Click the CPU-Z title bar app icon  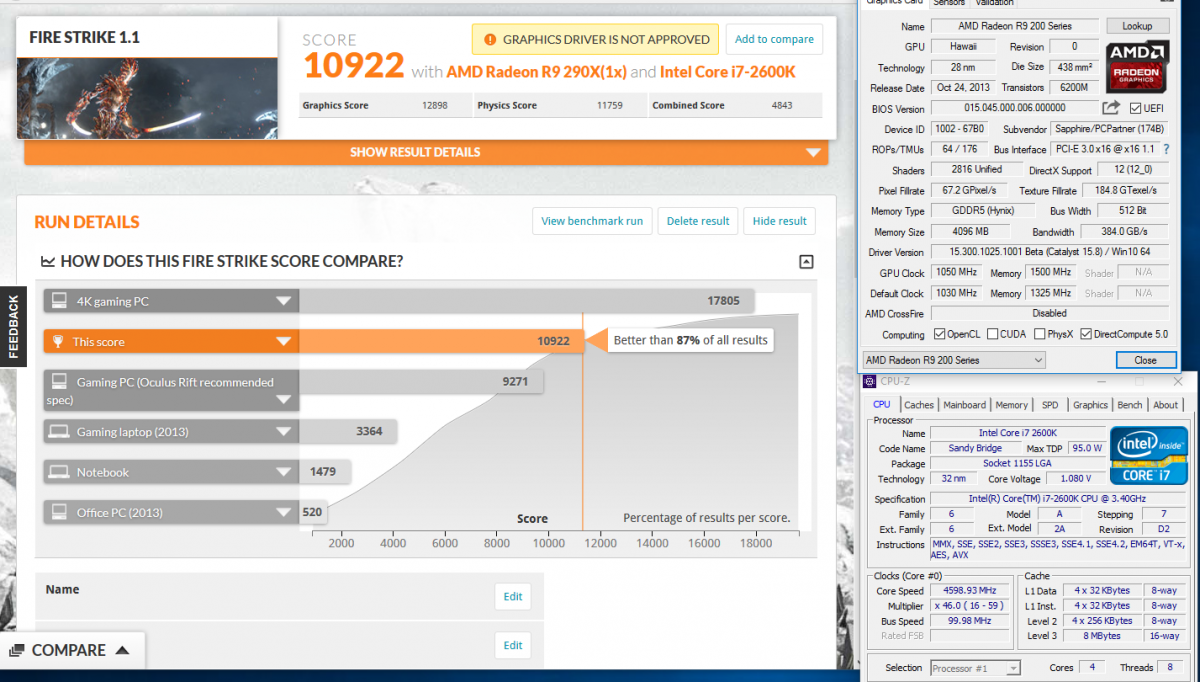[871, 380]
